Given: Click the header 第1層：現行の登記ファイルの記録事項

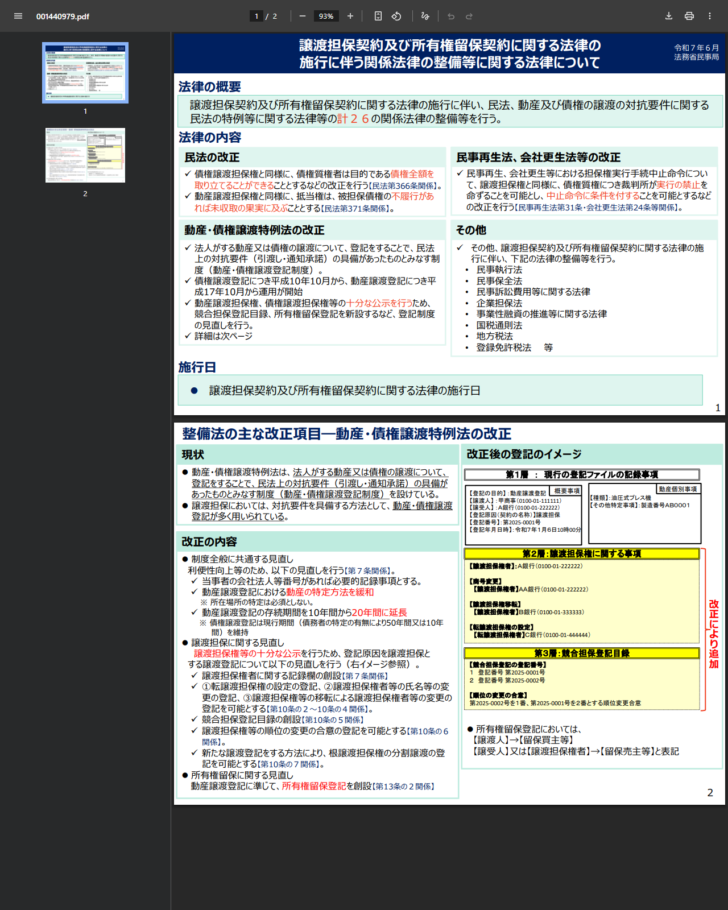Looking at the screenshot, I should 582,475.
